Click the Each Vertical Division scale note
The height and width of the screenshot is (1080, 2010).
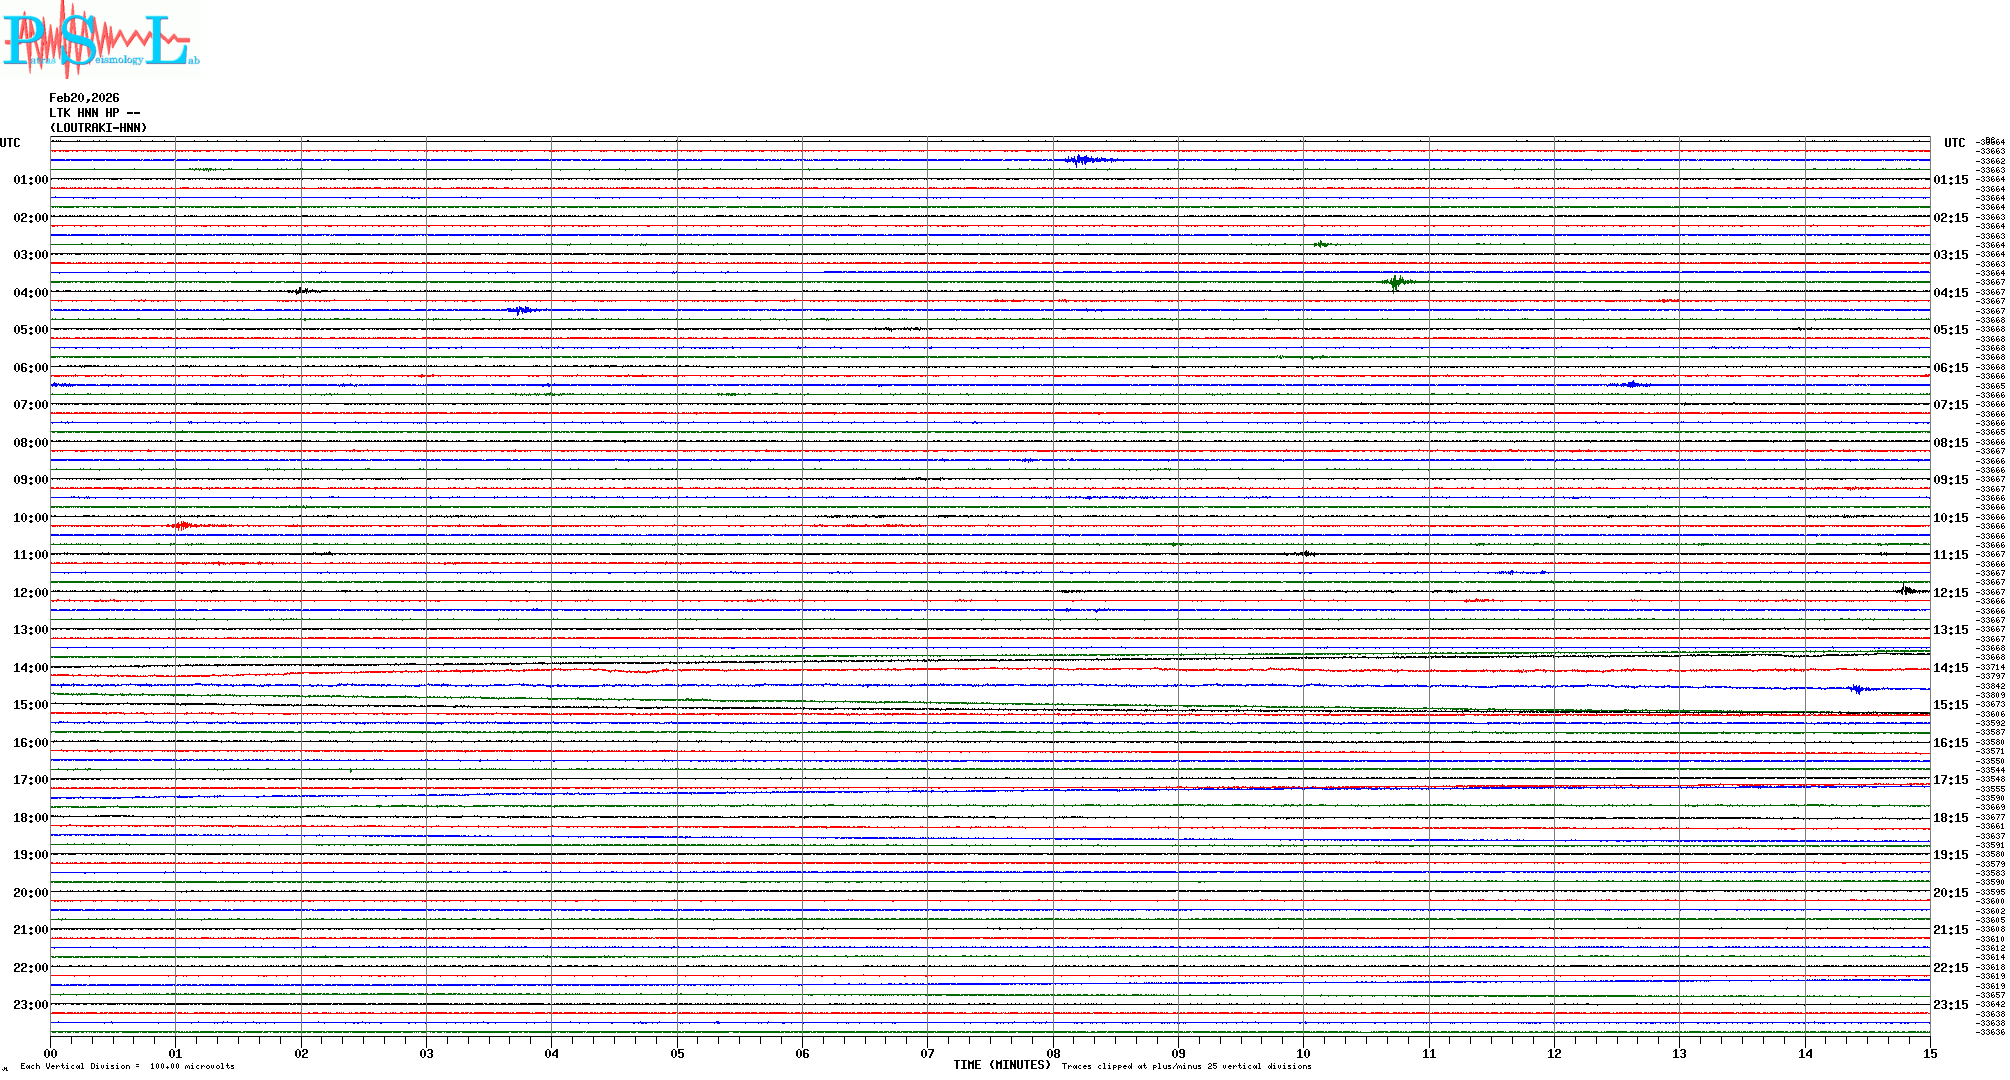coord(127,1066)
